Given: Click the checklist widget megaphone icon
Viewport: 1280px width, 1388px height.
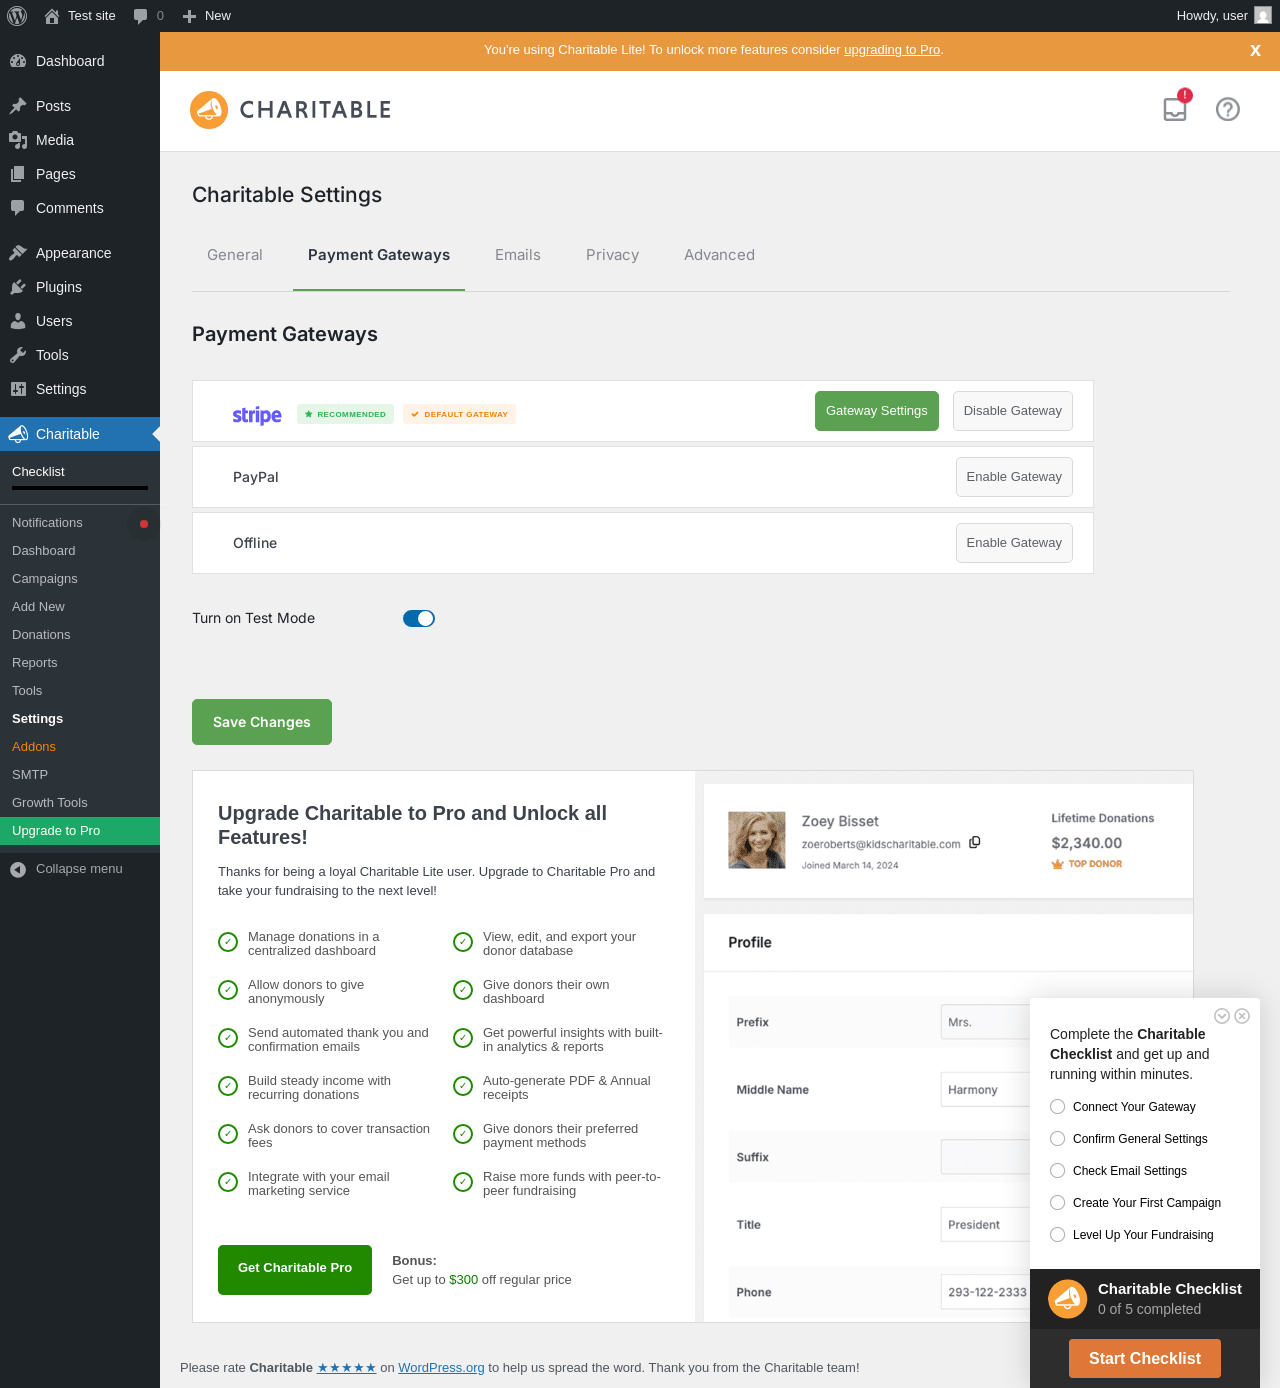Looking at the screenshot, I should [x=1068, y=1299].
